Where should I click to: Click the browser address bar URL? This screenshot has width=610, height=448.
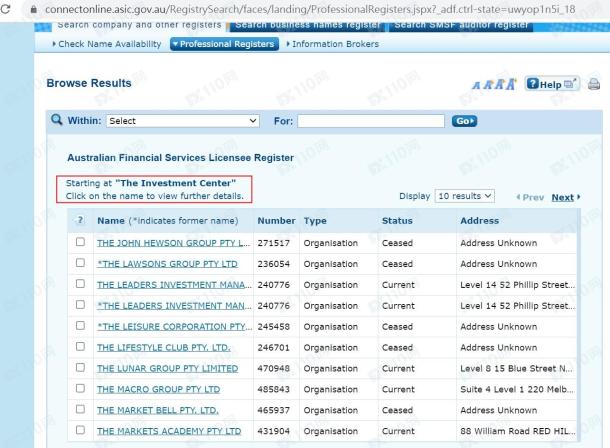310,9
